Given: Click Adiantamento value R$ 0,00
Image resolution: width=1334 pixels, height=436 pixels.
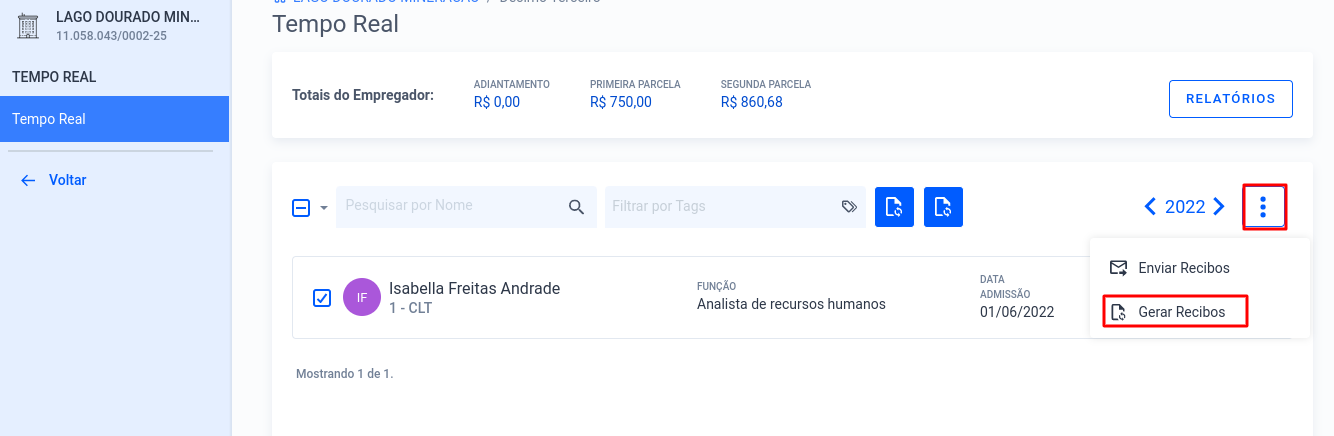Looking at the screenshot, I should point(497,102).
